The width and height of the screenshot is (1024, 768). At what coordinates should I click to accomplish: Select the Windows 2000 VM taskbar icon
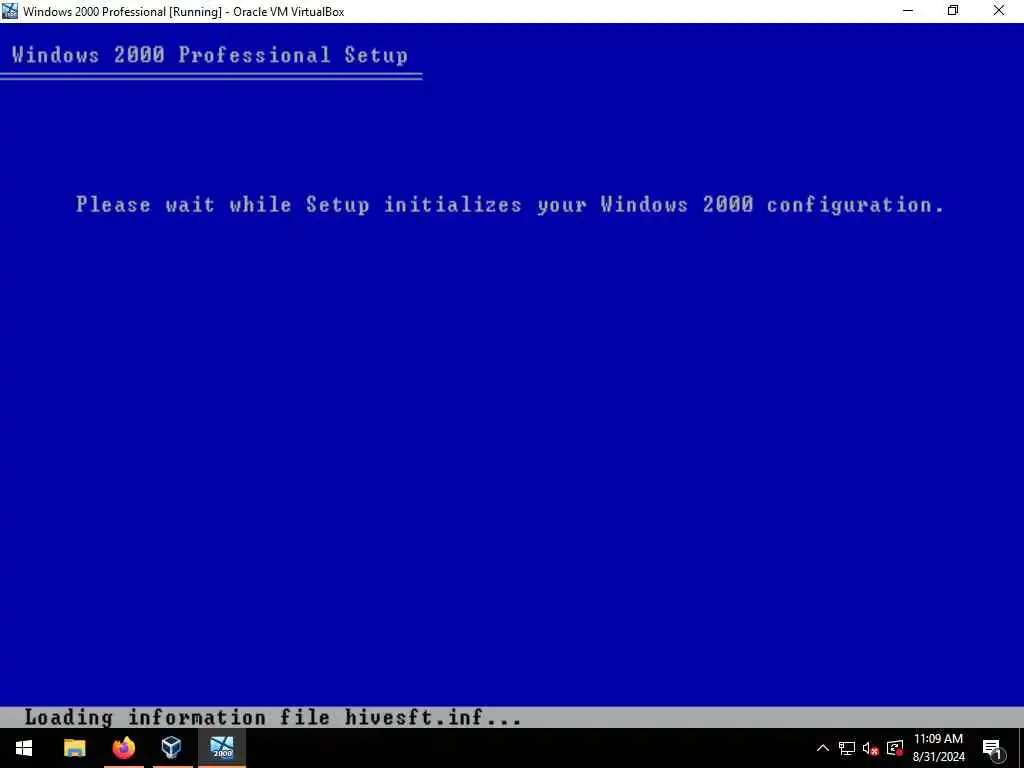pos(222,748)
